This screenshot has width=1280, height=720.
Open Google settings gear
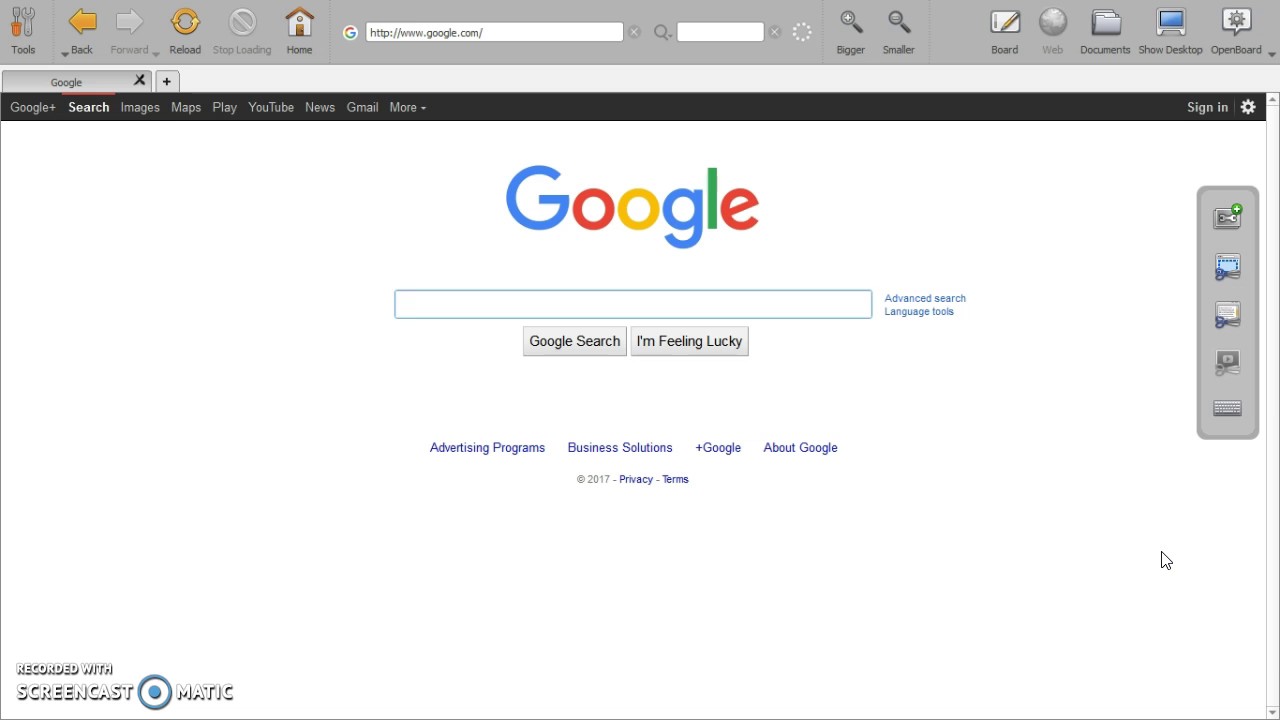click(x=1248, y=107)
